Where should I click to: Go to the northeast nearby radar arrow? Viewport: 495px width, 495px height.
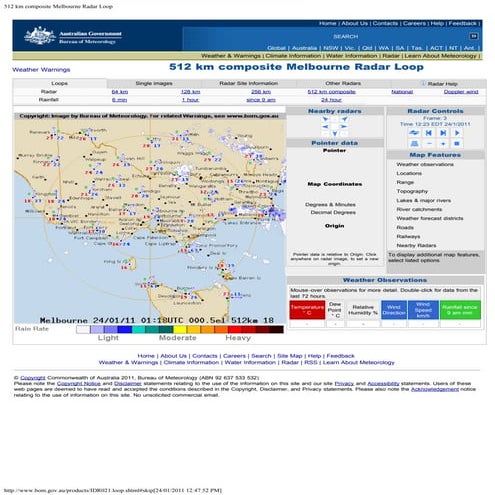[x=344, y=119]
